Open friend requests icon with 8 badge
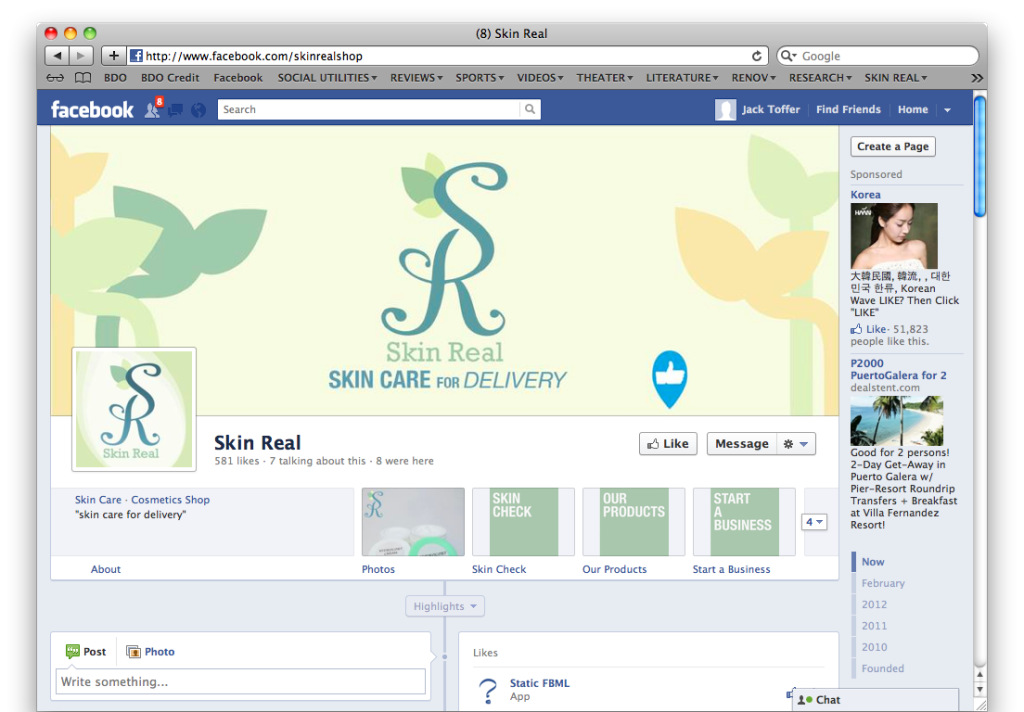Screen dimensions: 1024x712 click(153, 108)
